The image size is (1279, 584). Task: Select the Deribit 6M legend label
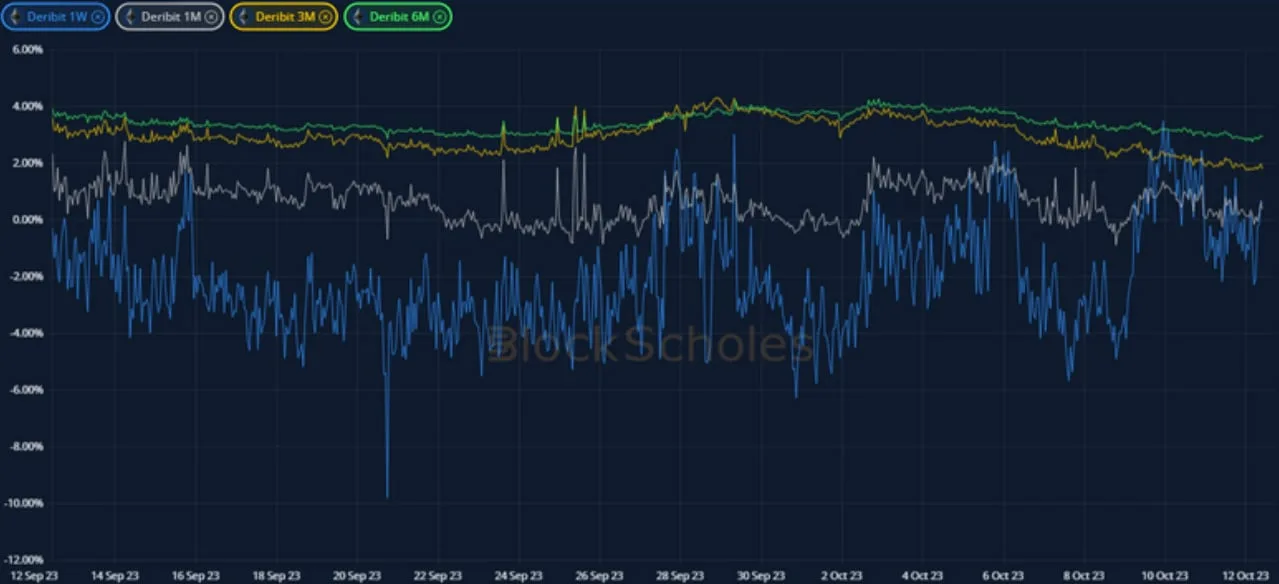(x=399, y=17)
